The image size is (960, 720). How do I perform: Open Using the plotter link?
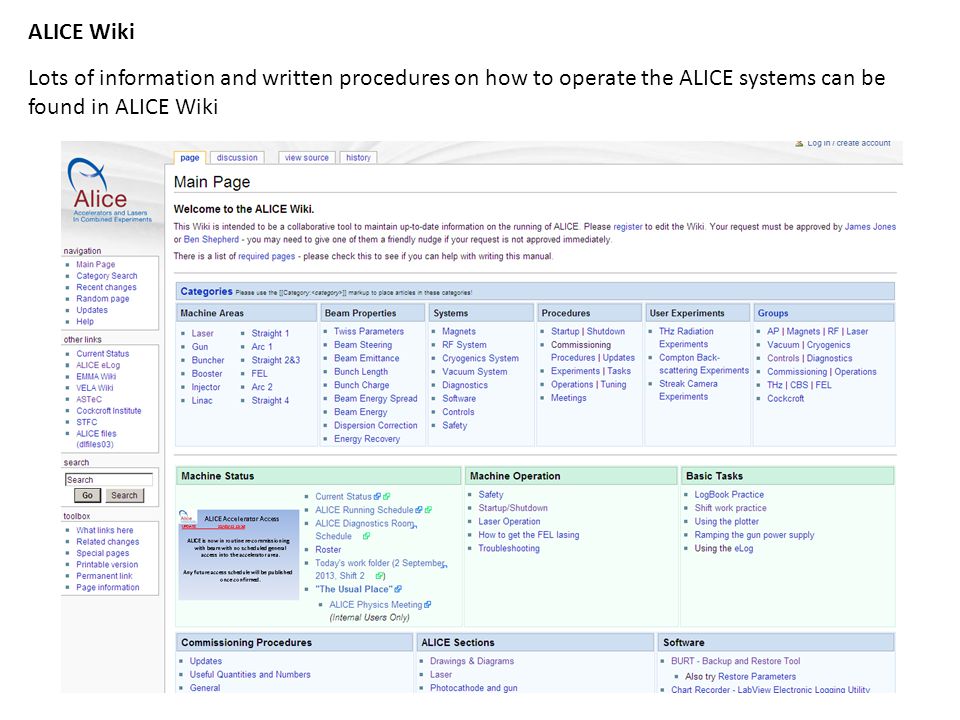[726, 522]
